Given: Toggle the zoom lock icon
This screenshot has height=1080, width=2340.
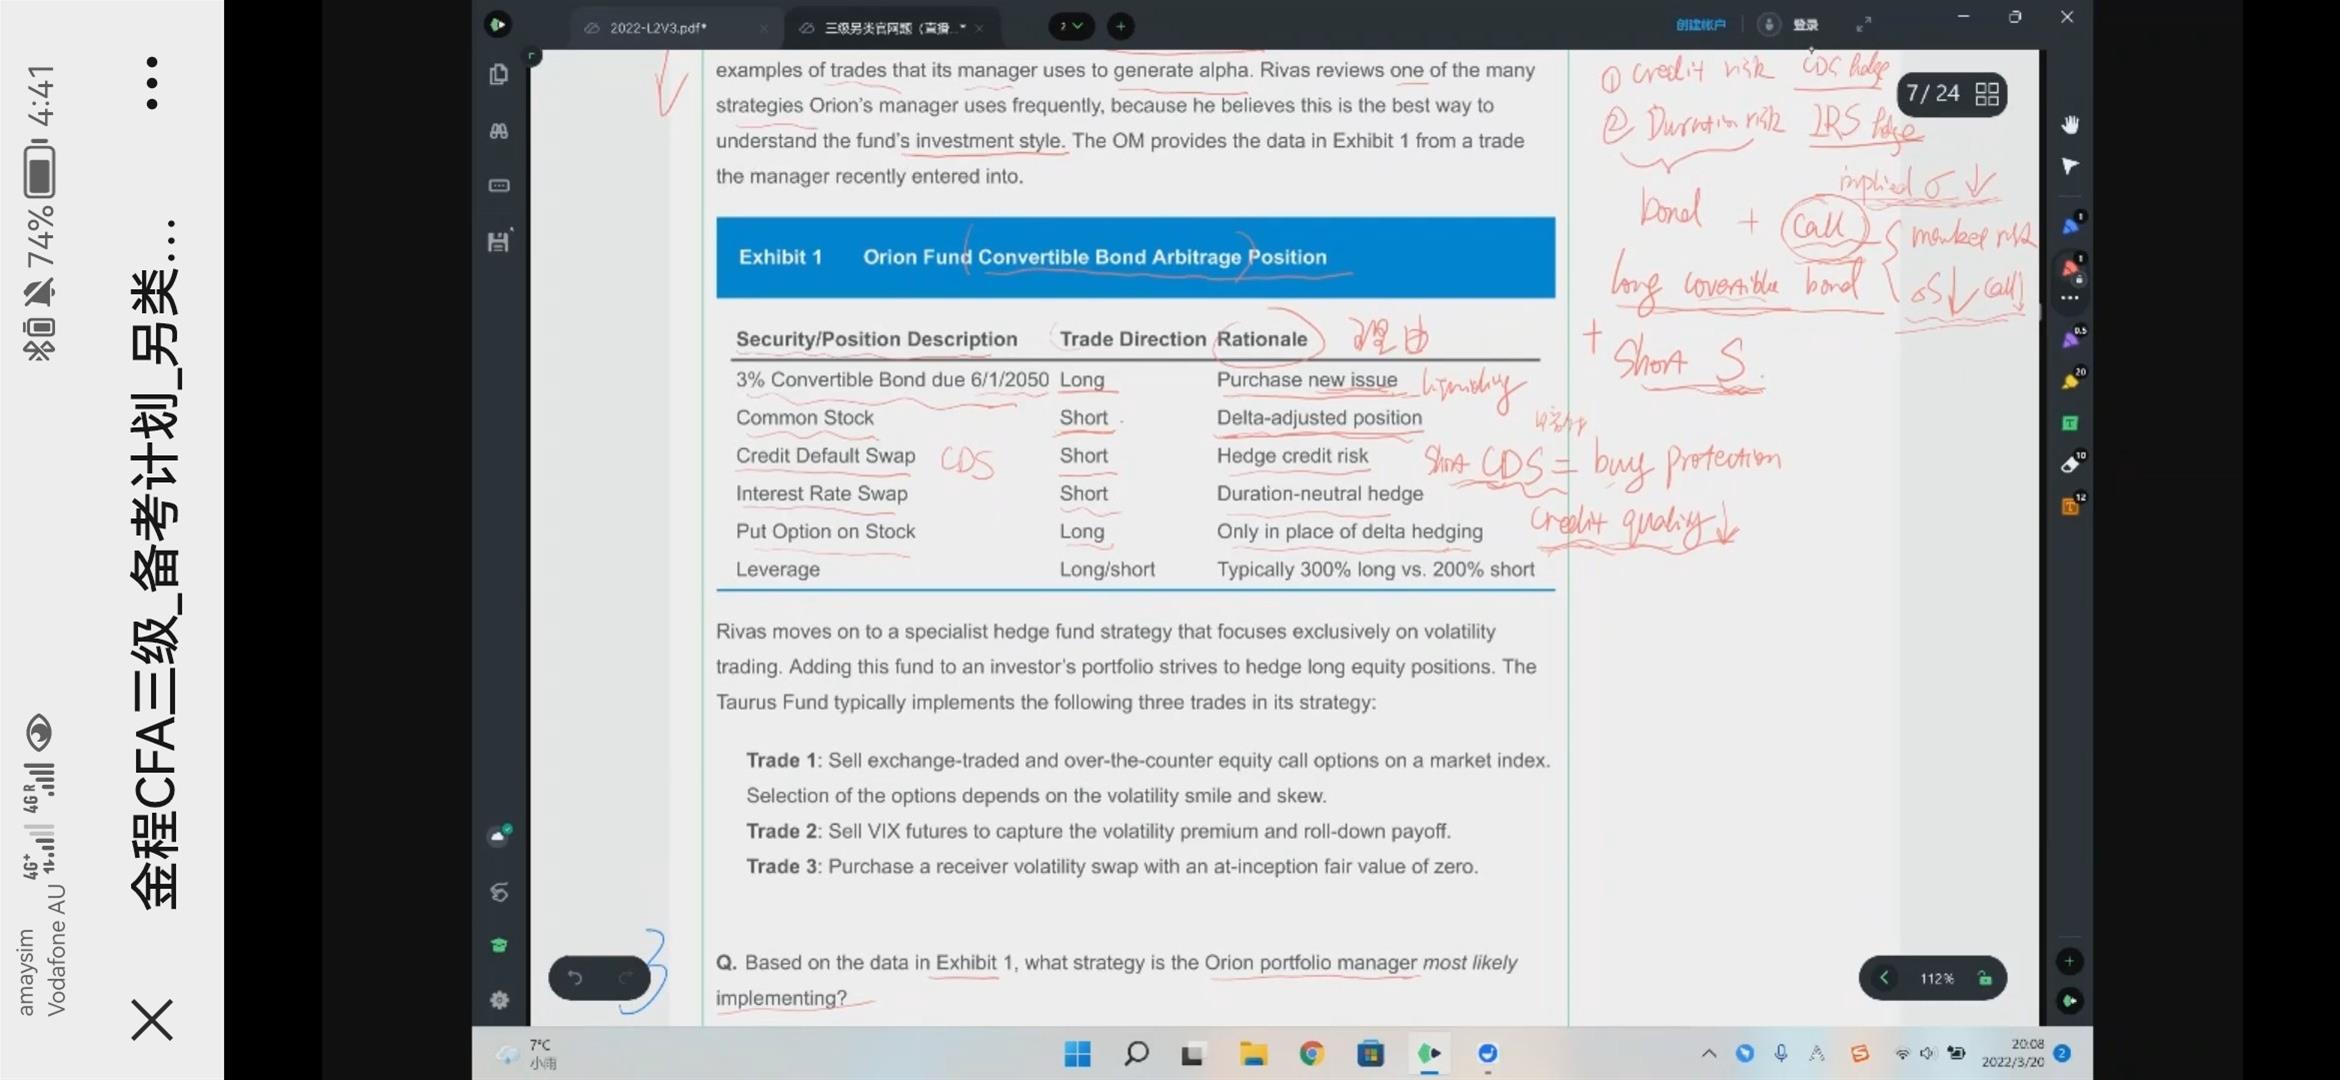Looking at the screenshot, I should (x=1985, y=978).
